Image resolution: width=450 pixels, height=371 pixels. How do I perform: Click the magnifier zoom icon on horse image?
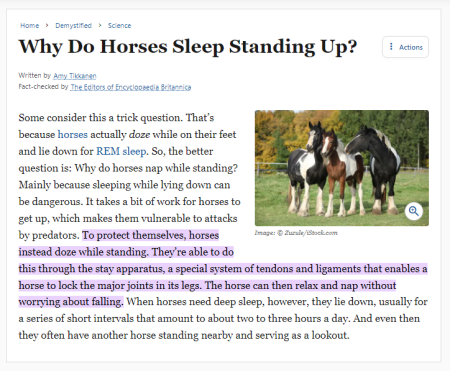click(414, 211)
